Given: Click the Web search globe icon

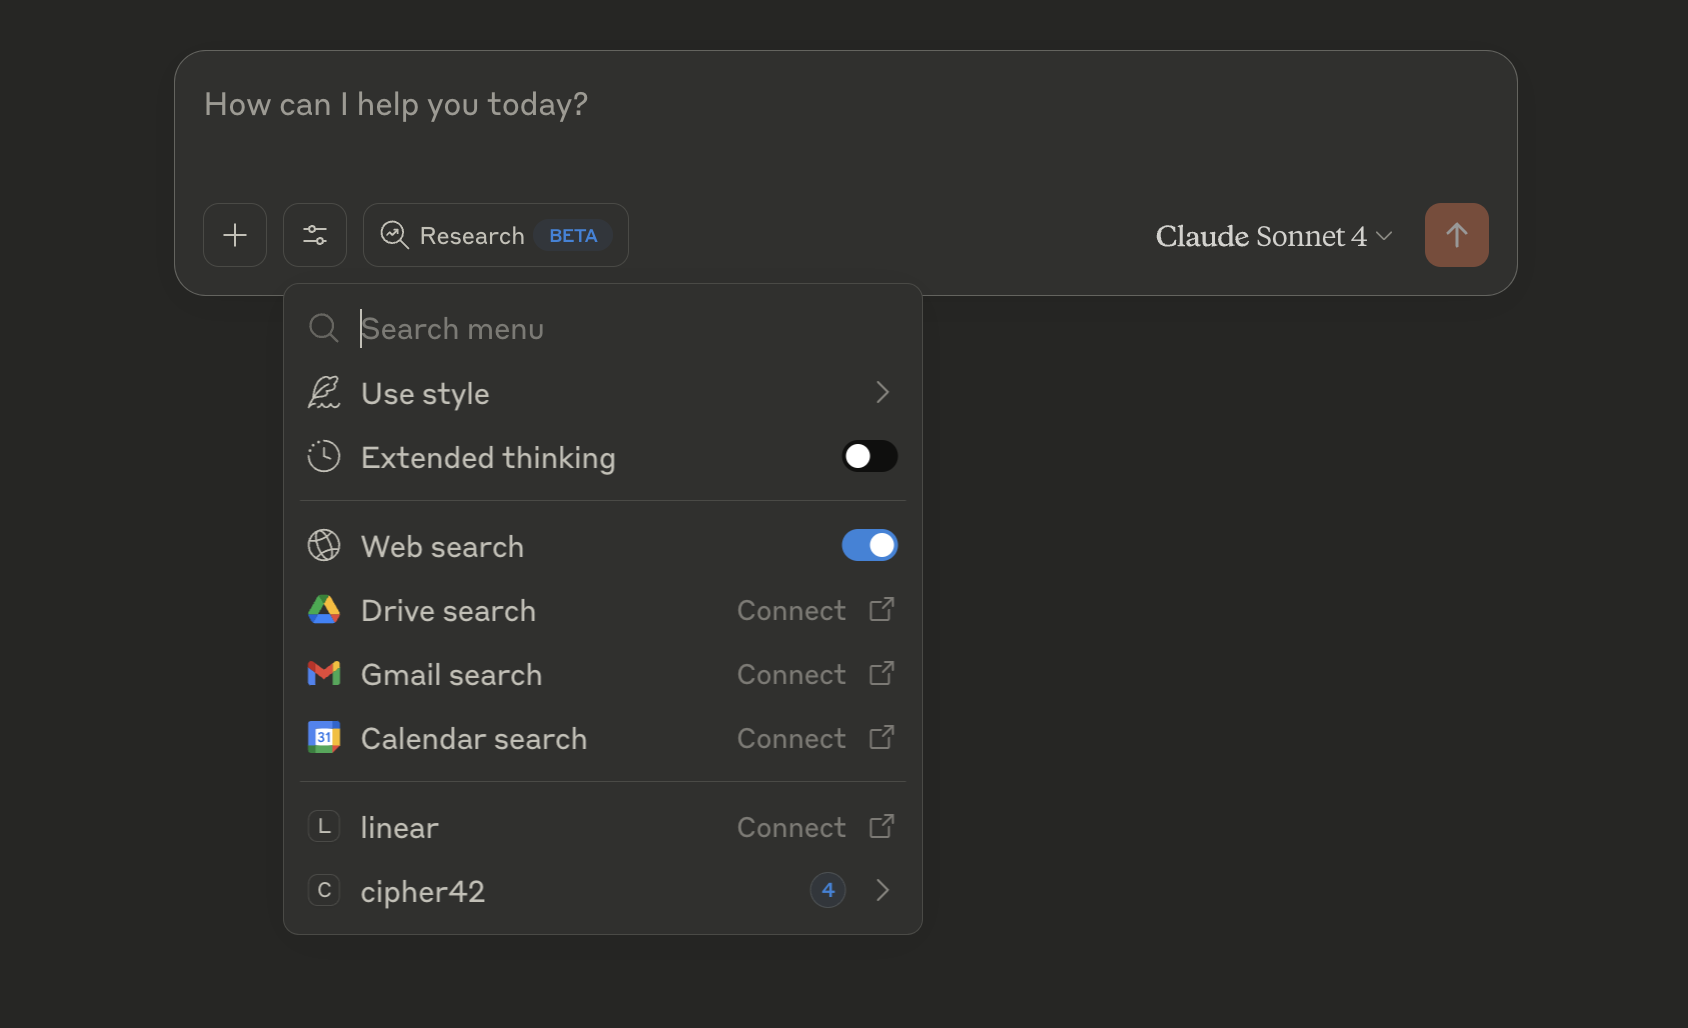Looking at the screenshot, I should click(x=324, y=546).
